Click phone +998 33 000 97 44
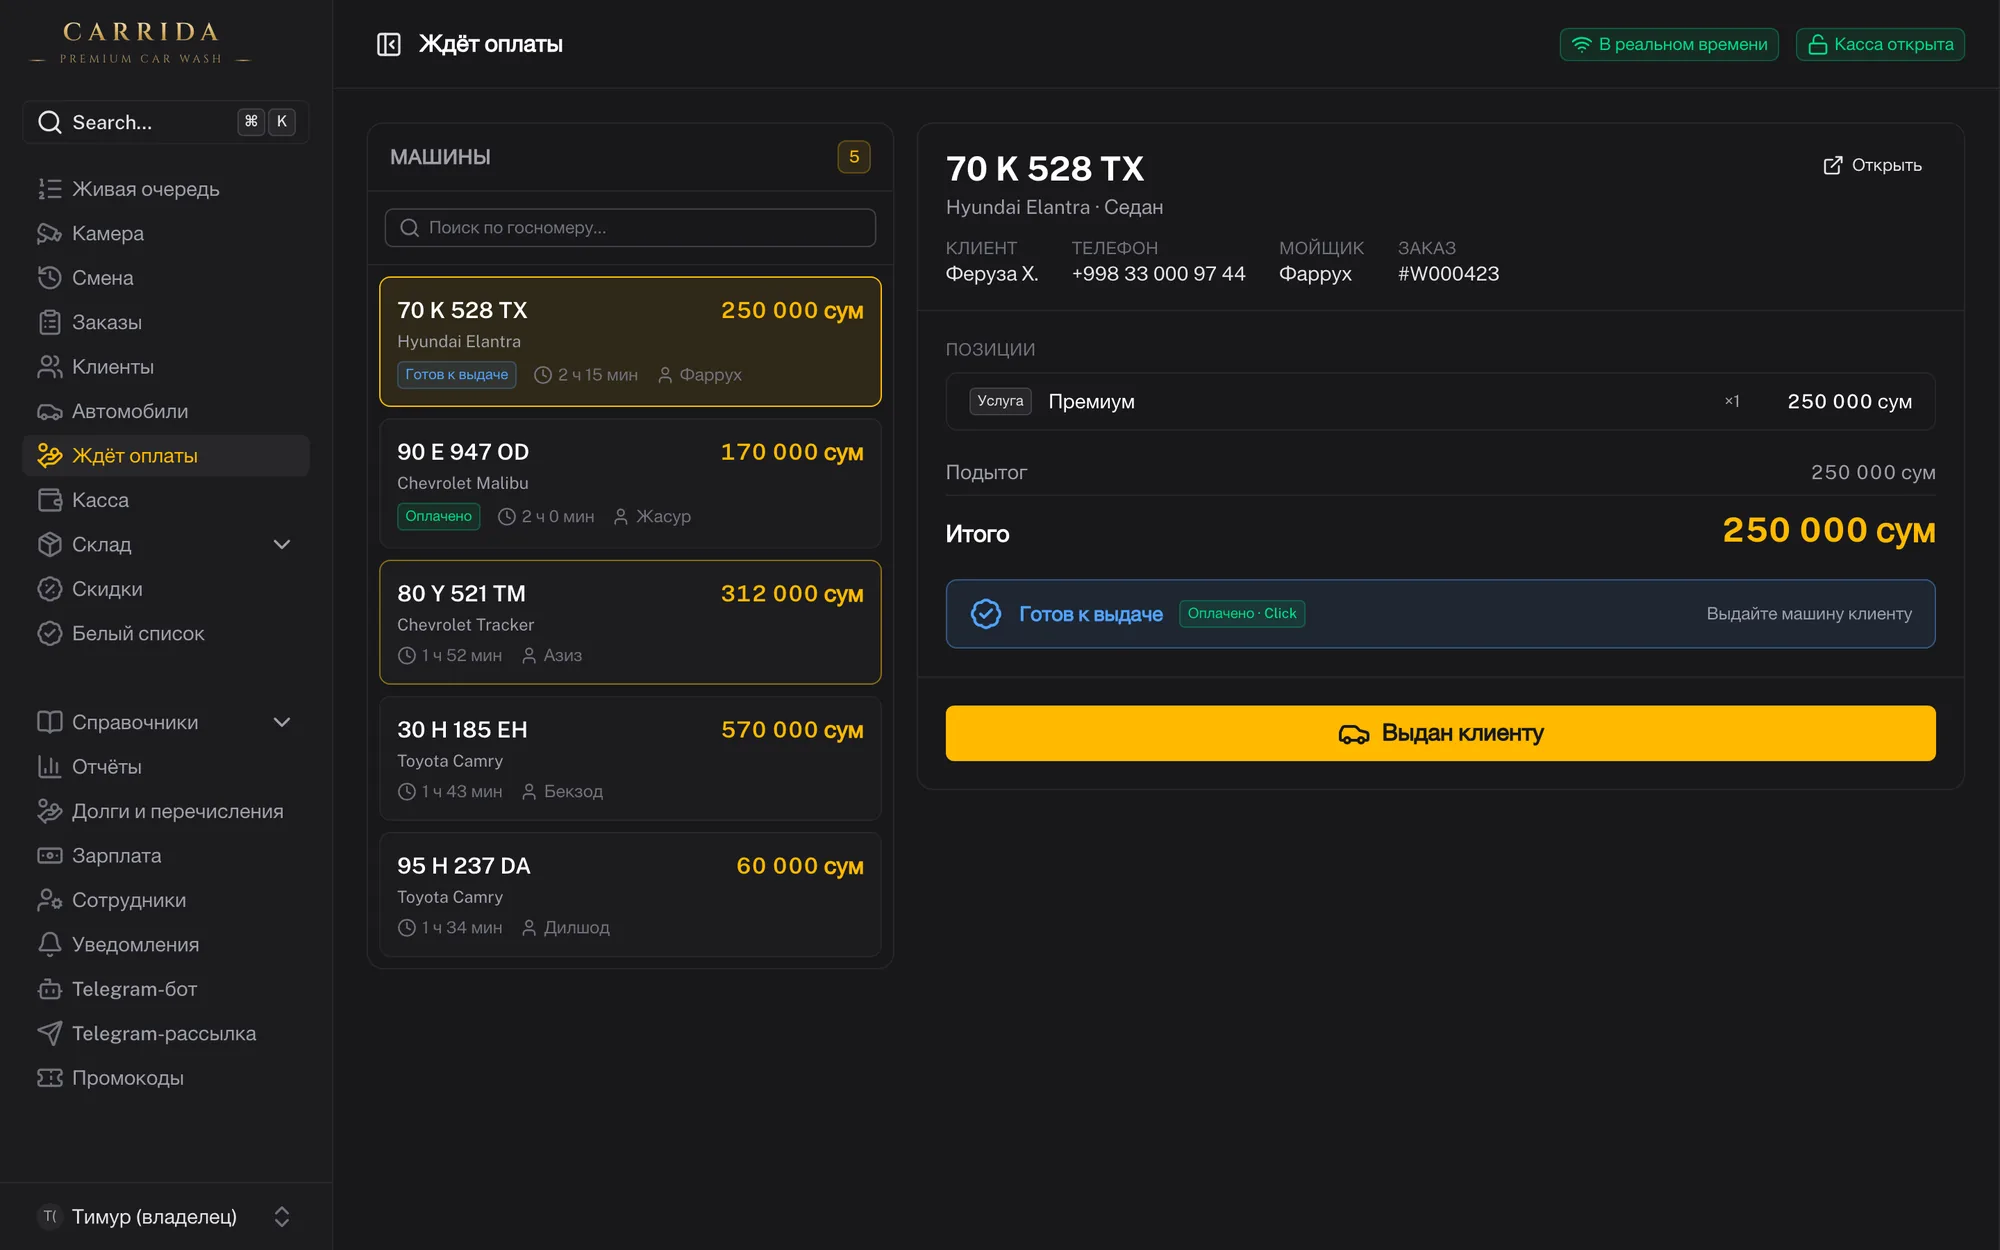Image resolution: width=2000 pixels, height=1250 pixels. [1158, 274]
